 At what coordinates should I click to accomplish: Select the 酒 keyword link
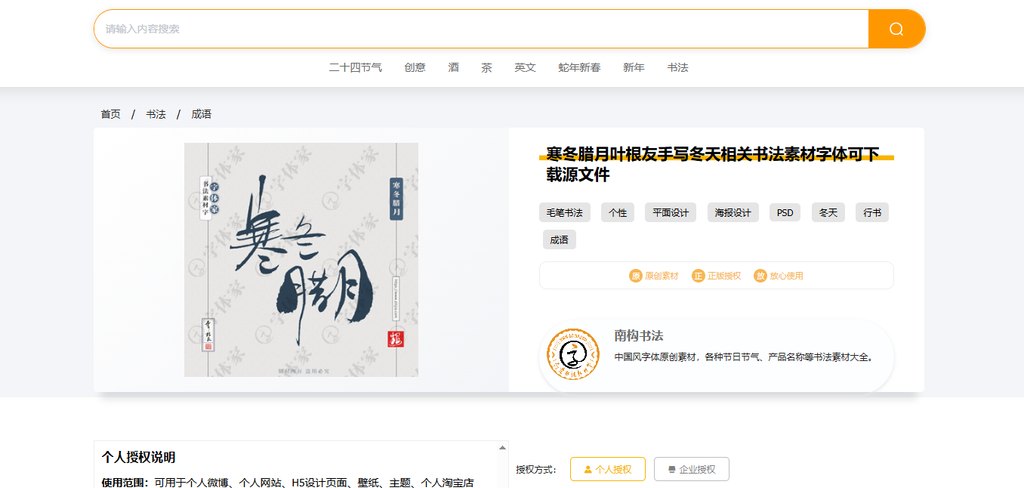453,67
